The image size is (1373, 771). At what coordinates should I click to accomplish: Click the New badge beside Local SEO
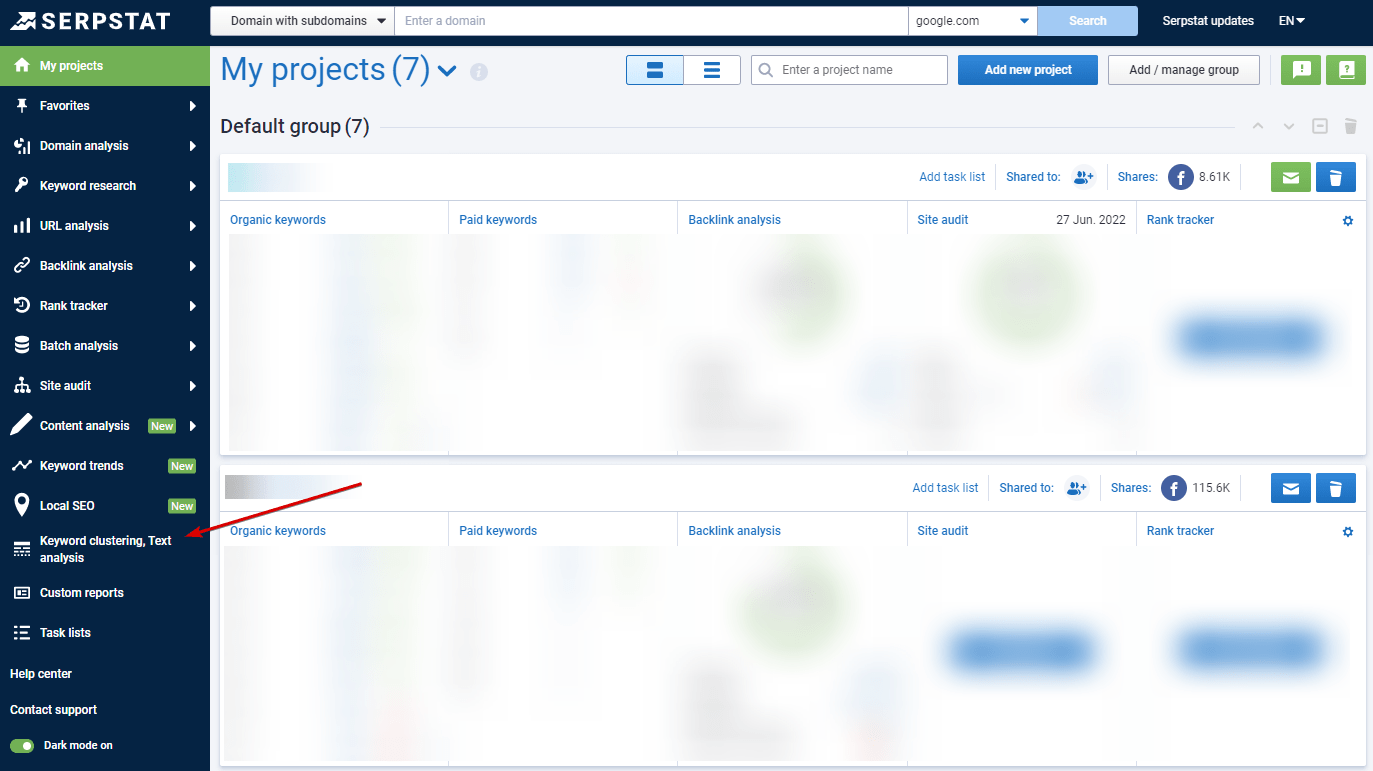tap(182, 506)
